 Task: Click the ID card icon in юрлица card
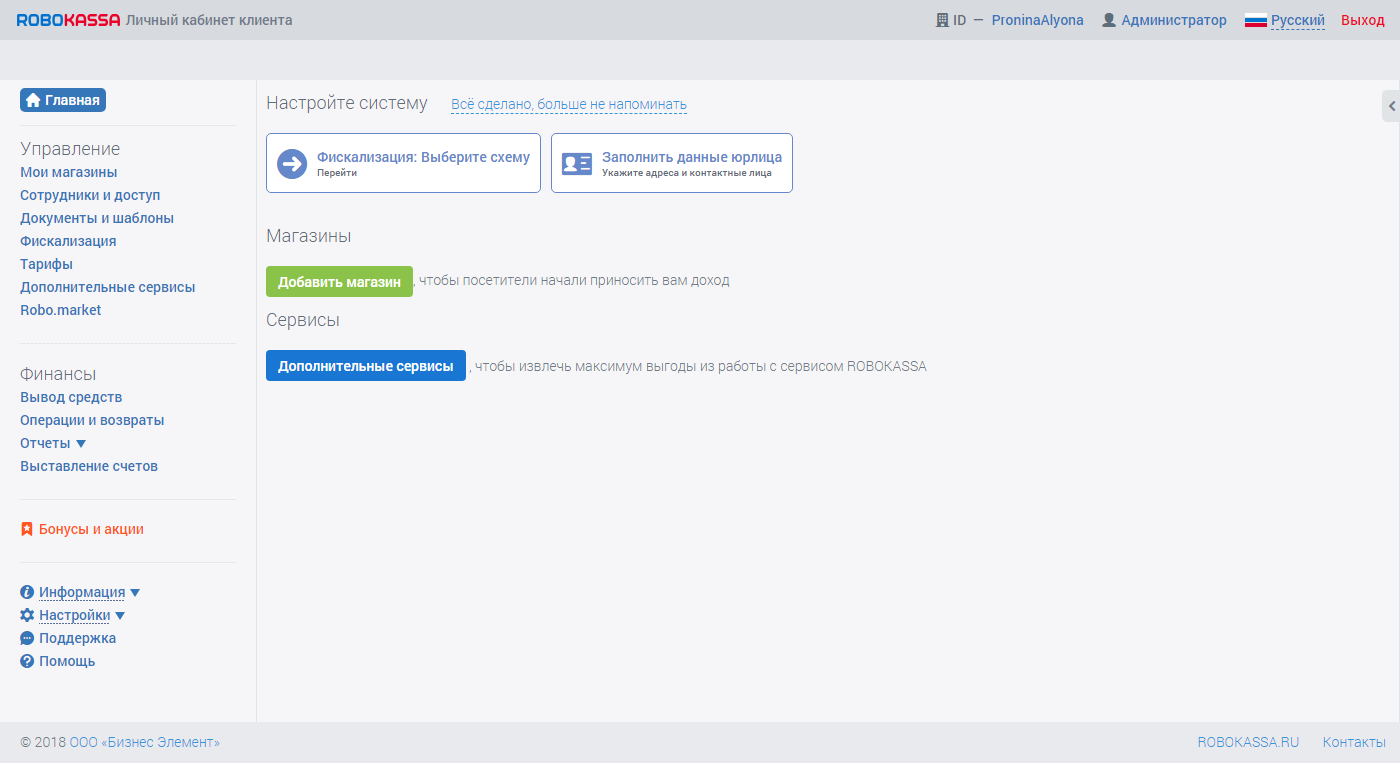click(x=577, y=163)
